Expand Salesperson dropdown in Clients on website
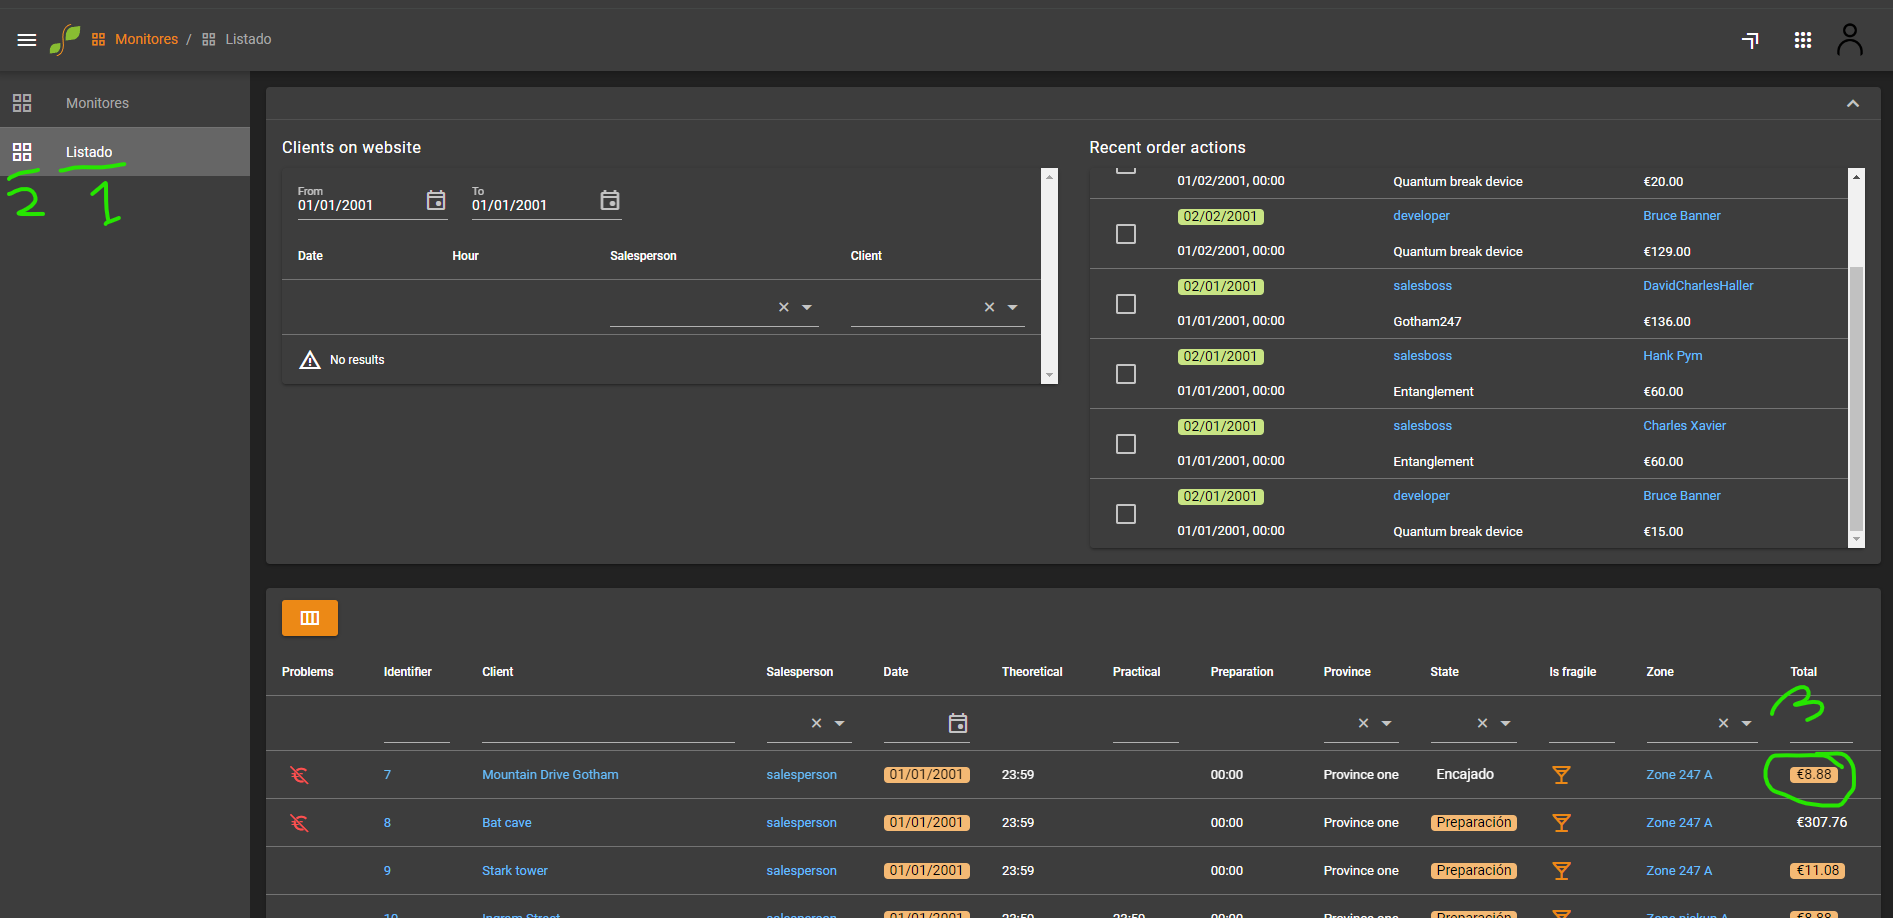Image resolution: width=1893 pixels, height=918 pixels. [807, 307]
